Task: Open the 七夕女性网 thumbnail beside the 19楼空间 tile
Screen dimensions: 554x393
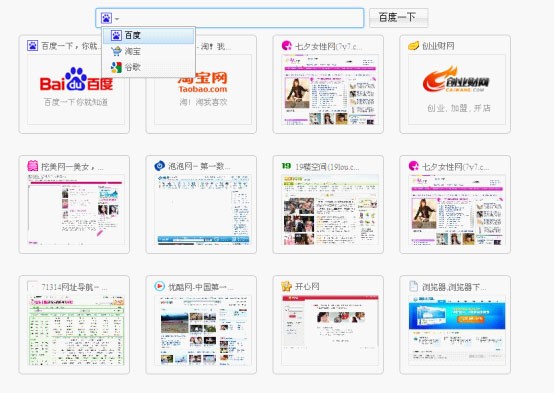Action: coord(456,210)
